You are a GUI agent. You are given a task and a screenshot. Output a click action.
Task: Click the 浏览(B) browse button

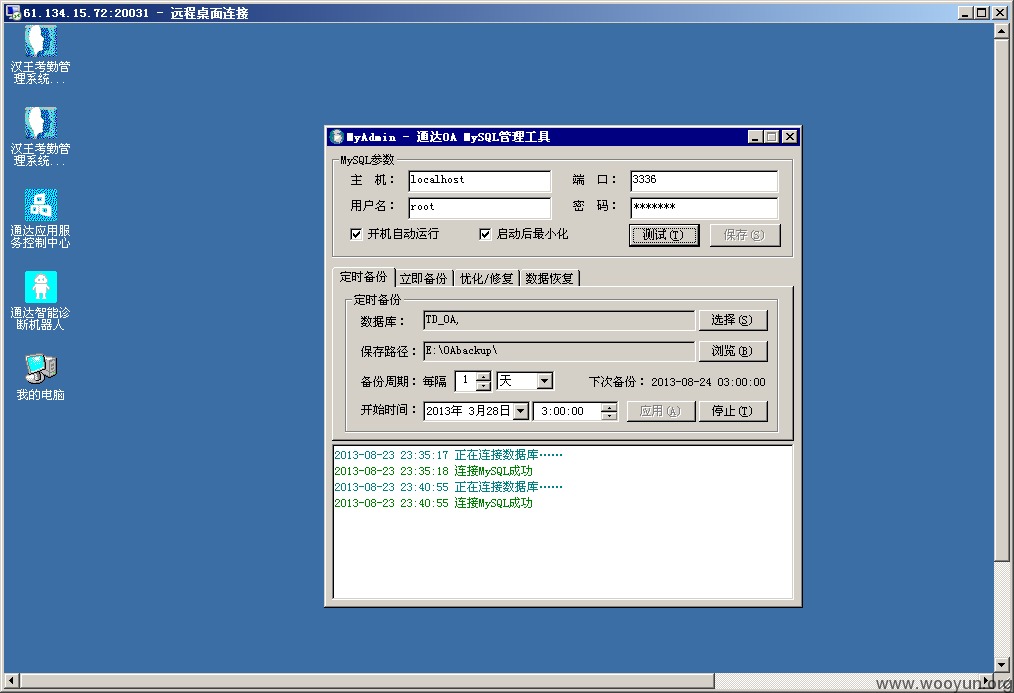tap(733, 351)
